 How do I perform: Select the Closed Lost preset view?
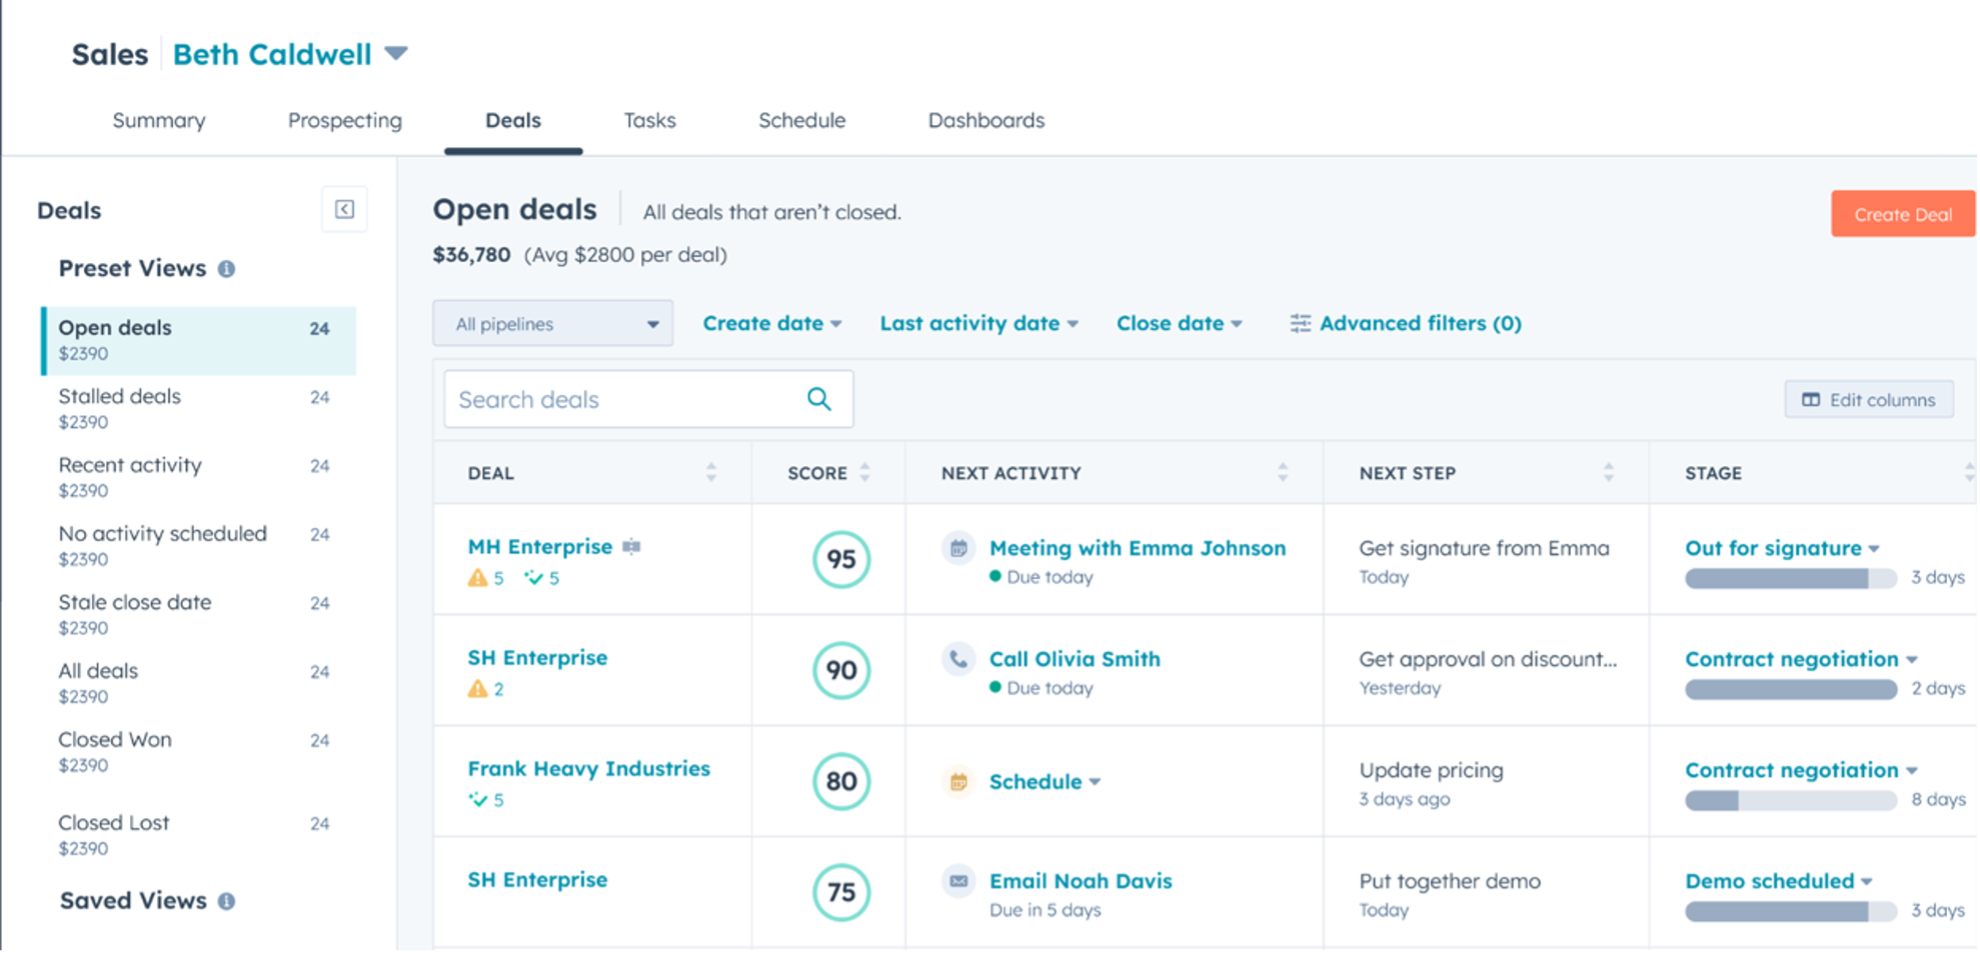coord(198,835)
